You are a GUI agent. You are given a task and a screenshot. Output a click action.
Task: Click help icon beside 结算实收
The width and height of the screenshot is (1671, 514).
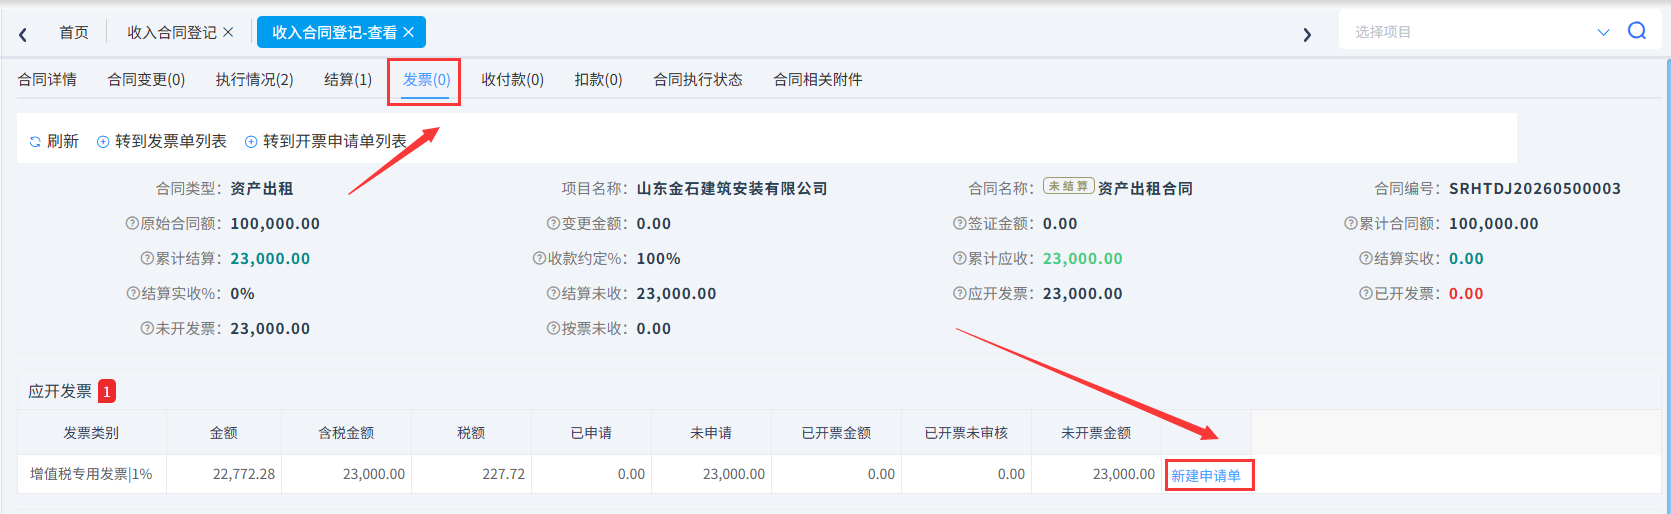pyautogui.click(x=1365, y=259)
